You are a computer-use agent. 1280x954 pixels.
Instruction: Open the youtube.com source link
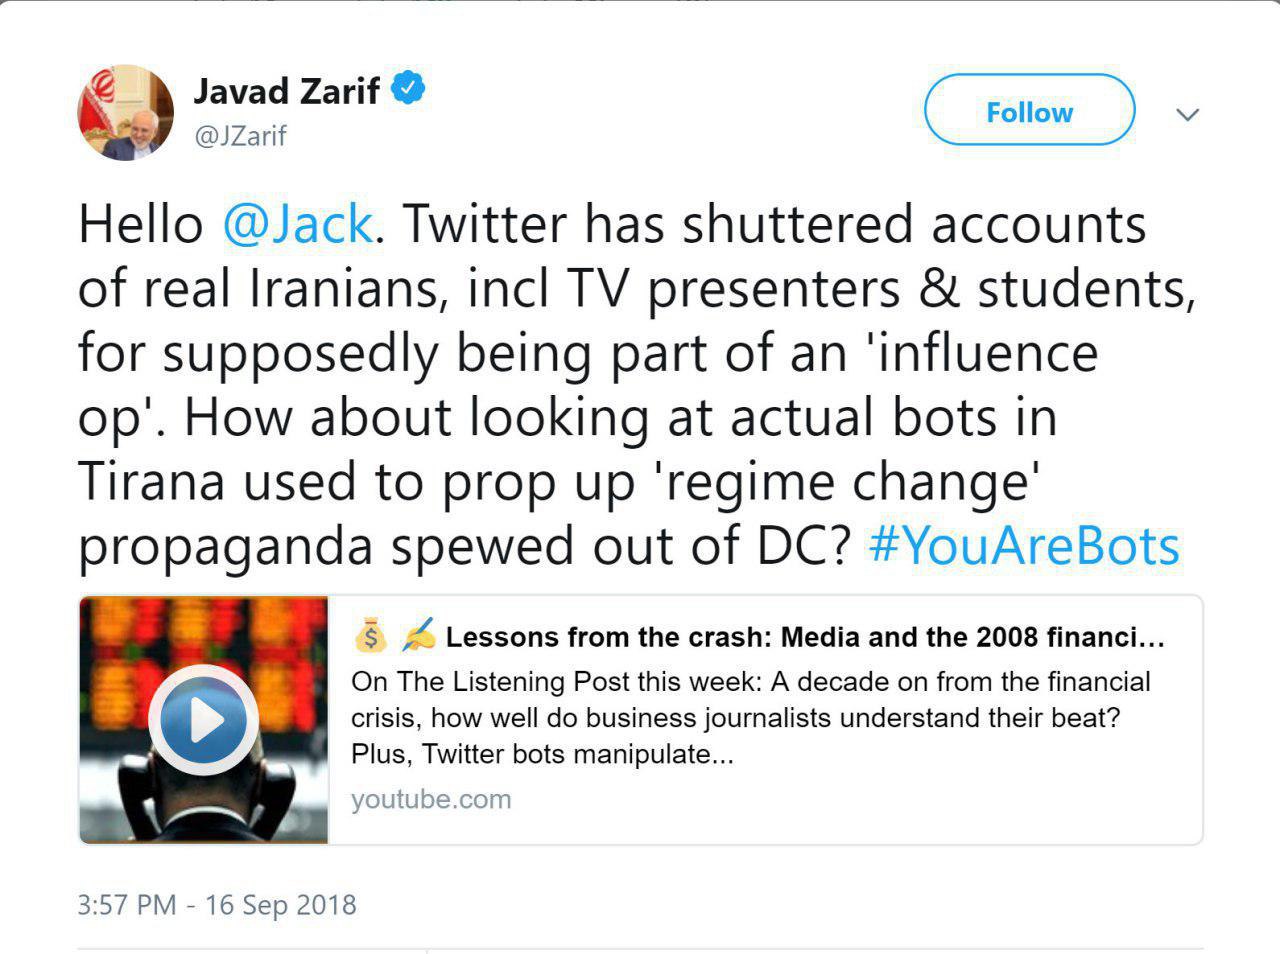point(431,799)
